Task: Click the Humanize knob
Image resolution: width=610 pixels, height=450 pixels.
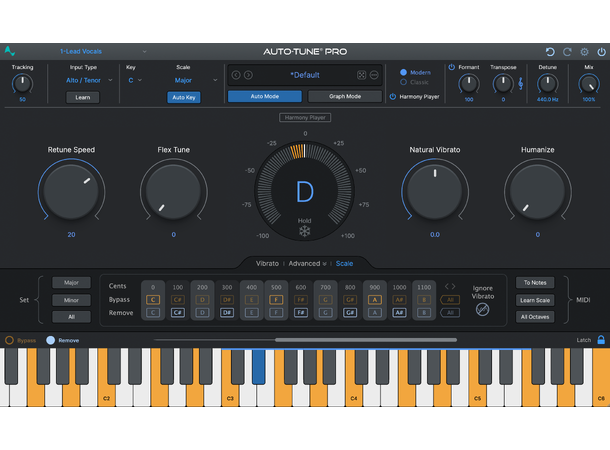Action: point(538,191)
